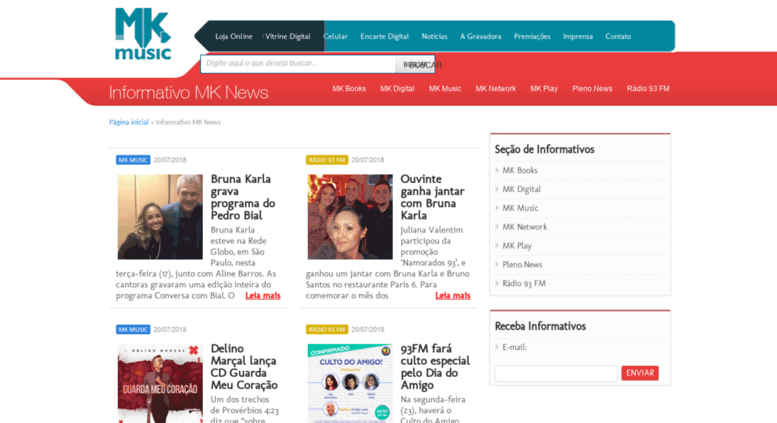
Task: Open MK Play in Seção de Informativos sidebar
Action: click(517, 246)
